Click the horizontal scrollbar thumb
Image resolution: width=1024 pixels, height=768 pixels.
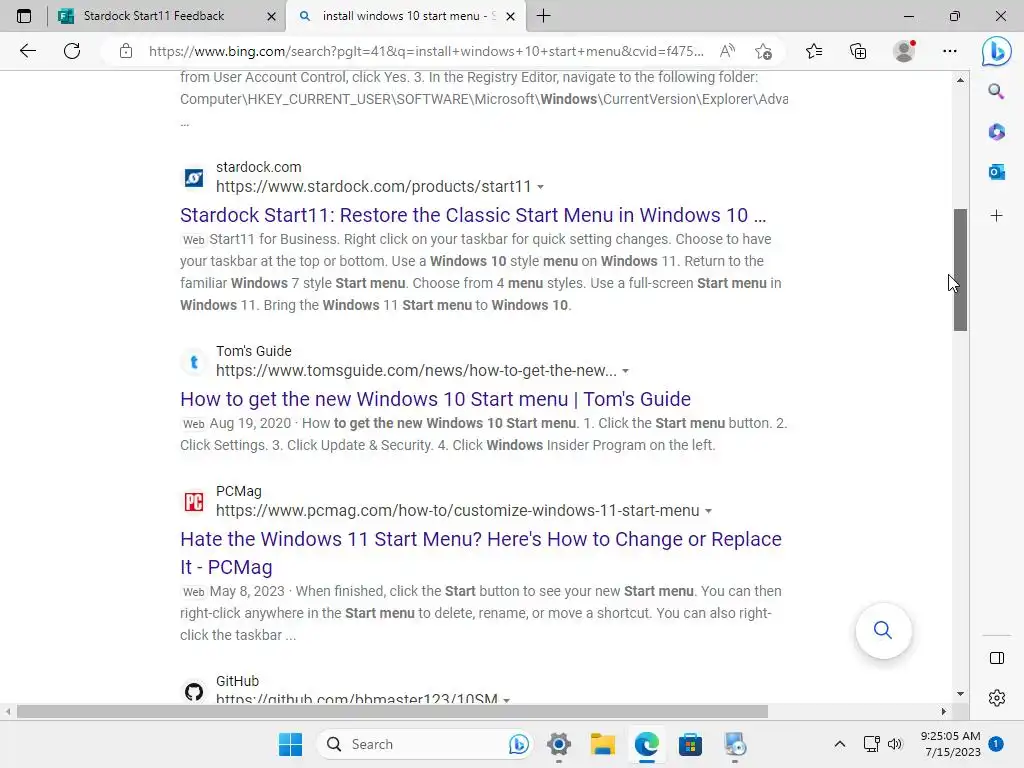tap(392, 711)
